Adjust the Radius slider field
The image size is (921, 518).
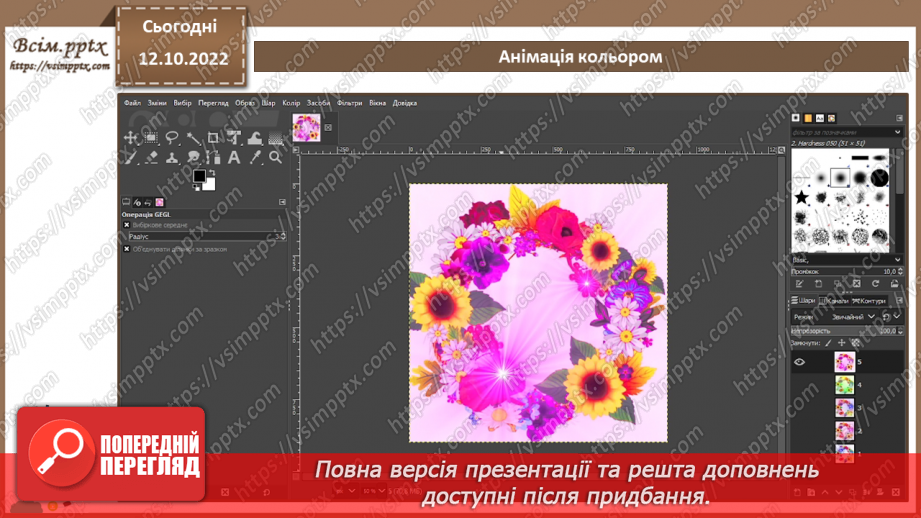pos(207,236)
